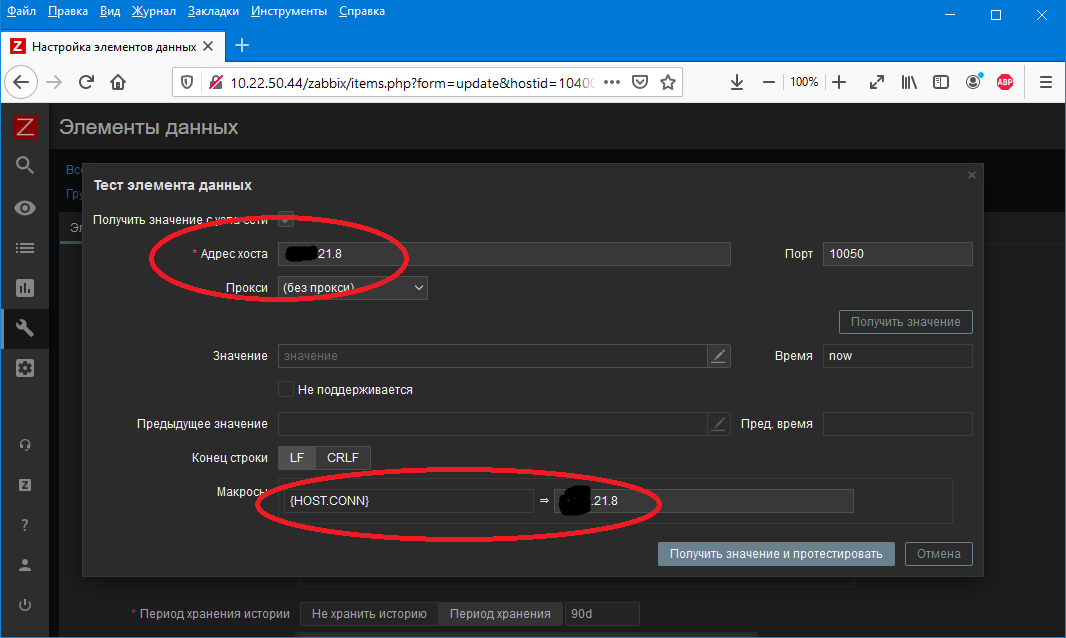
Task: Toggle Получить значение с узла сети checkbox
Action: pos(286,218)
